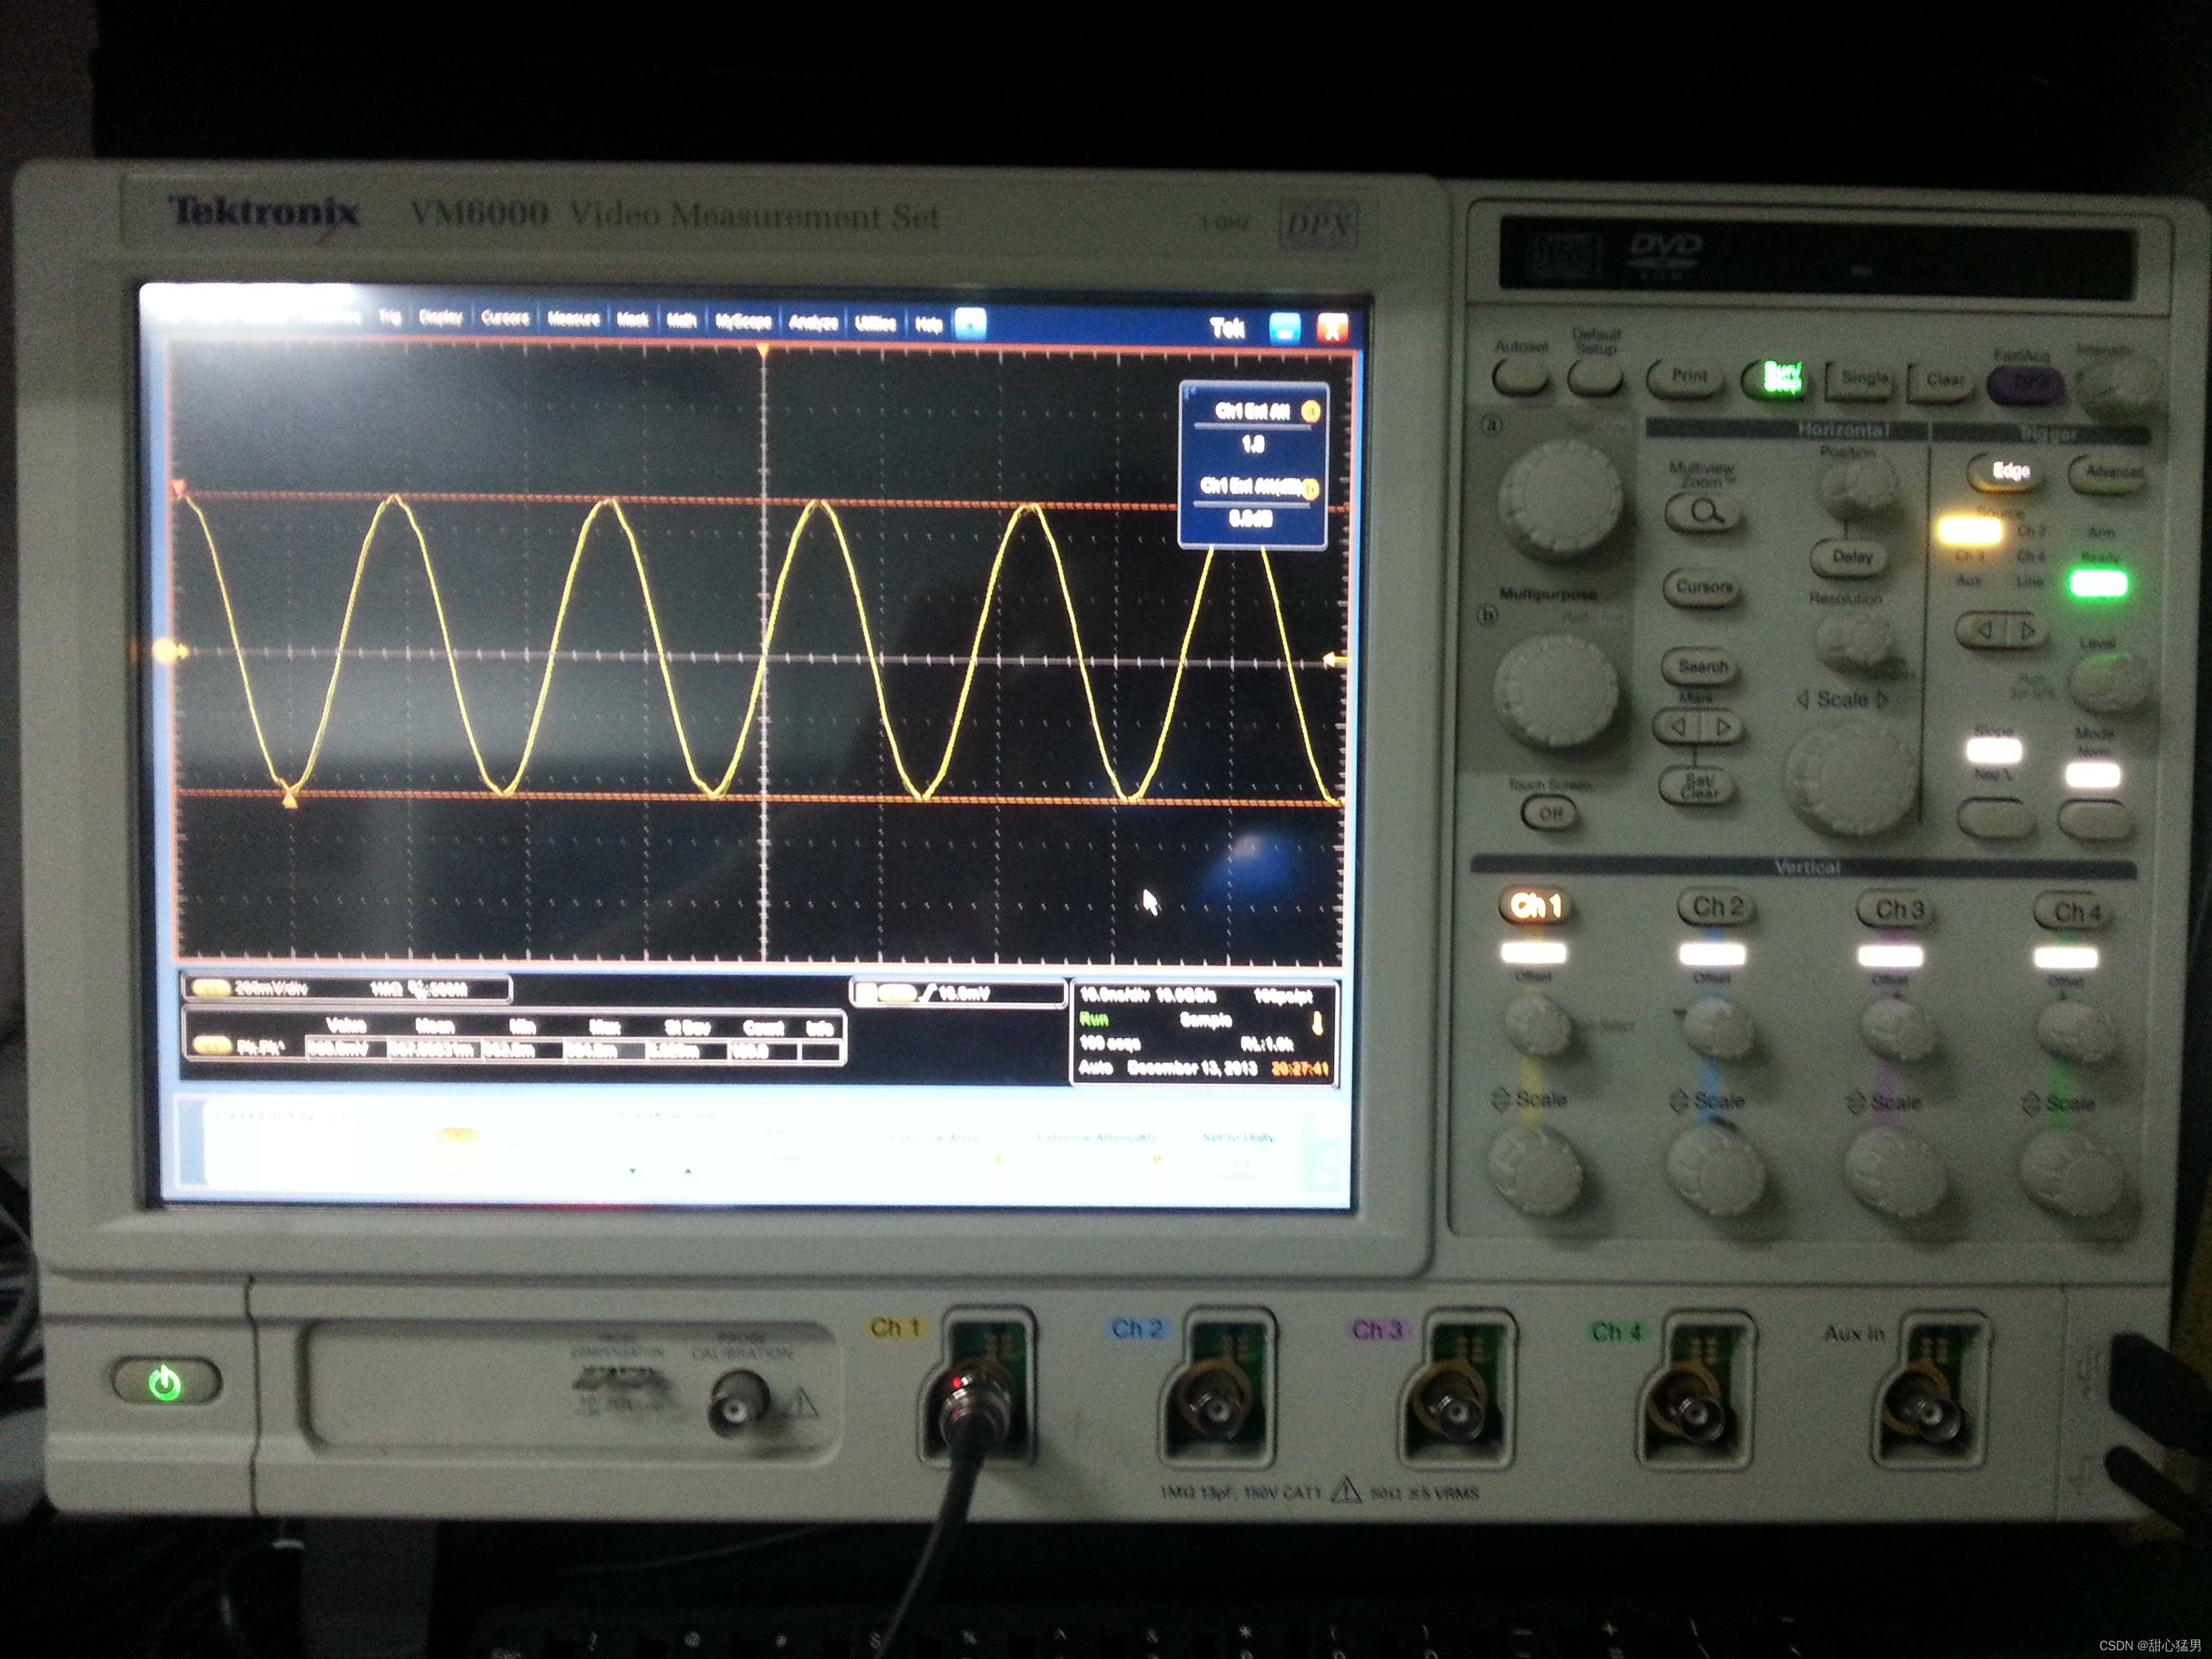Click the Set/Clear mark button
This screenshot has width=2212, height=1659.
pyautogui.click(x=1699, y=786)
